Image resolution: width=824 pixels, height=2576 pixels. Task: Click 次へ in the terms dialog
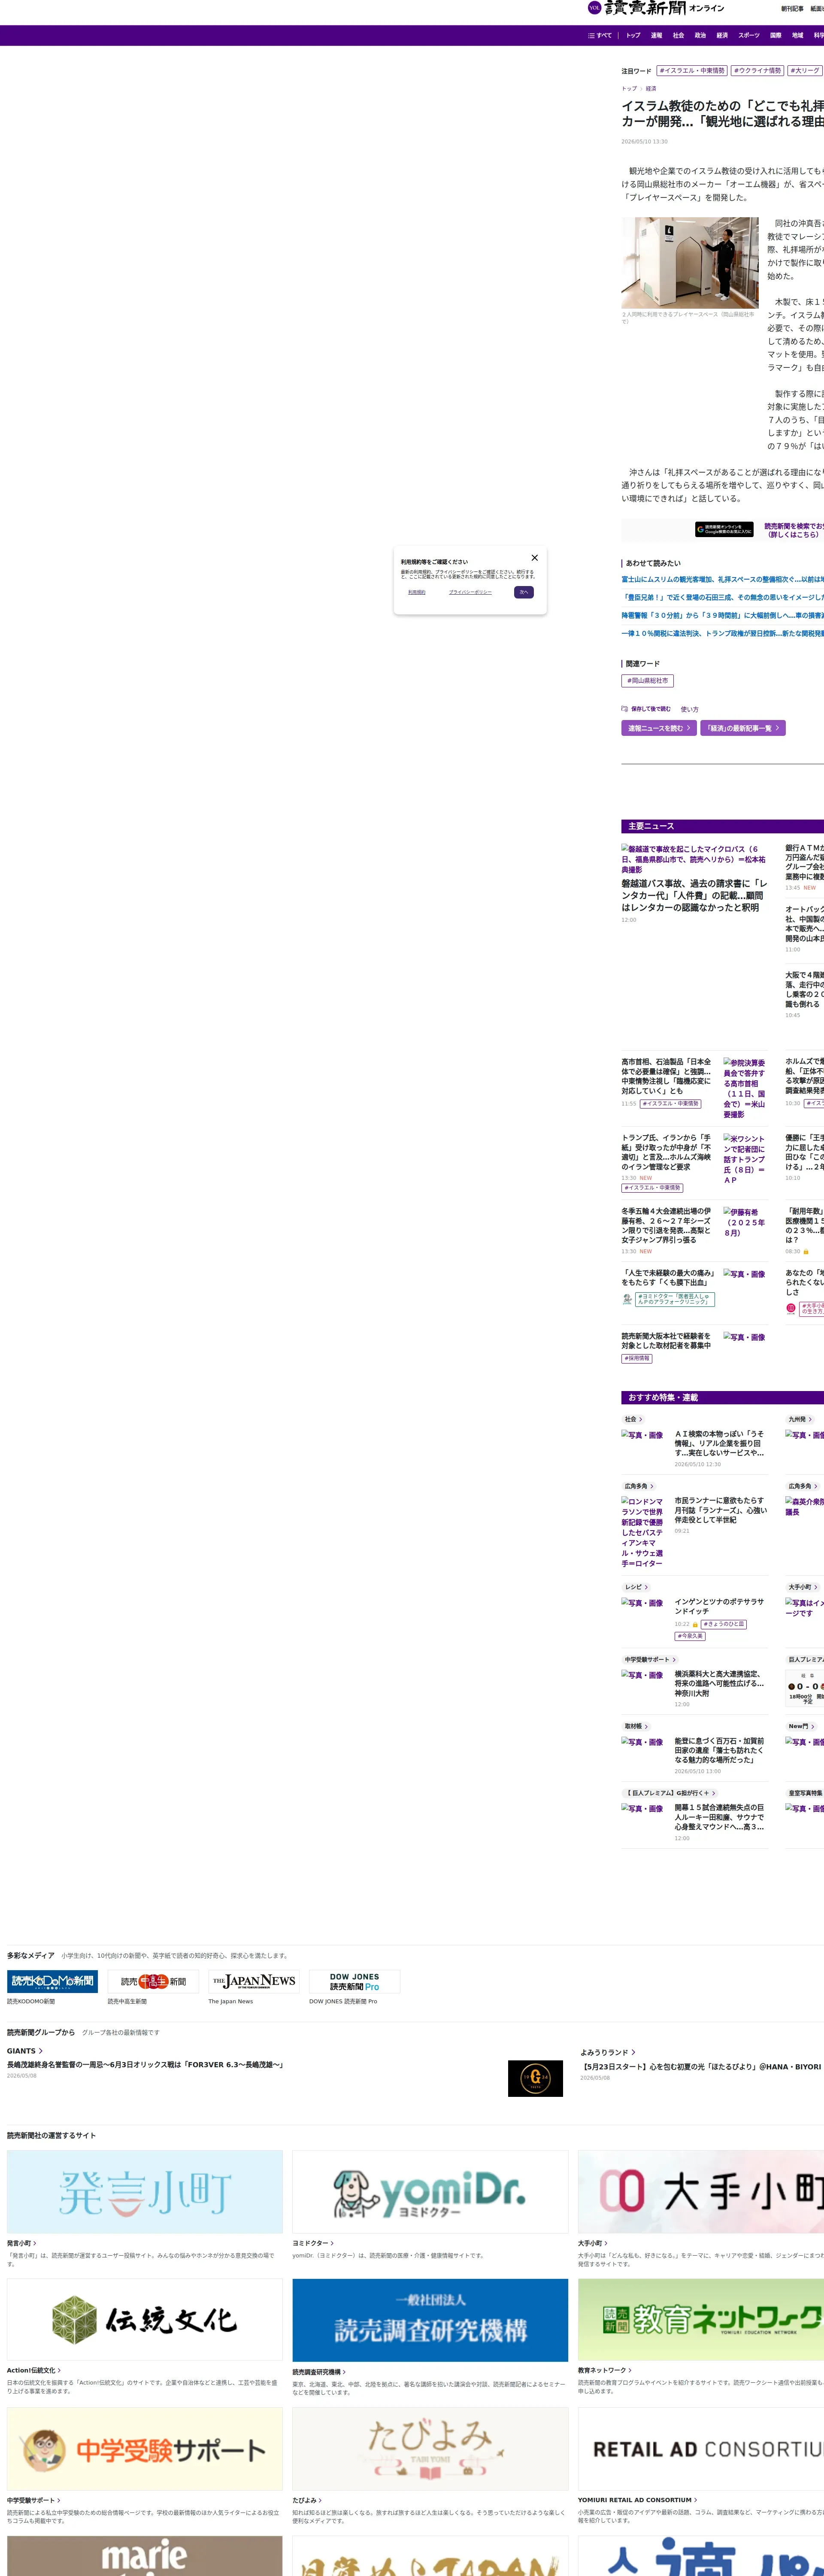524,592
